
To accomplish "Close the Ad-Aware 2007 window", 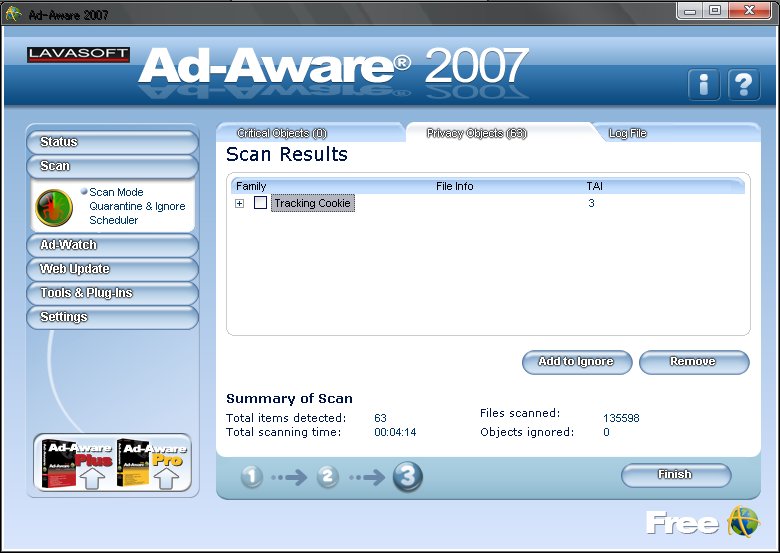I will coord(750,10).
